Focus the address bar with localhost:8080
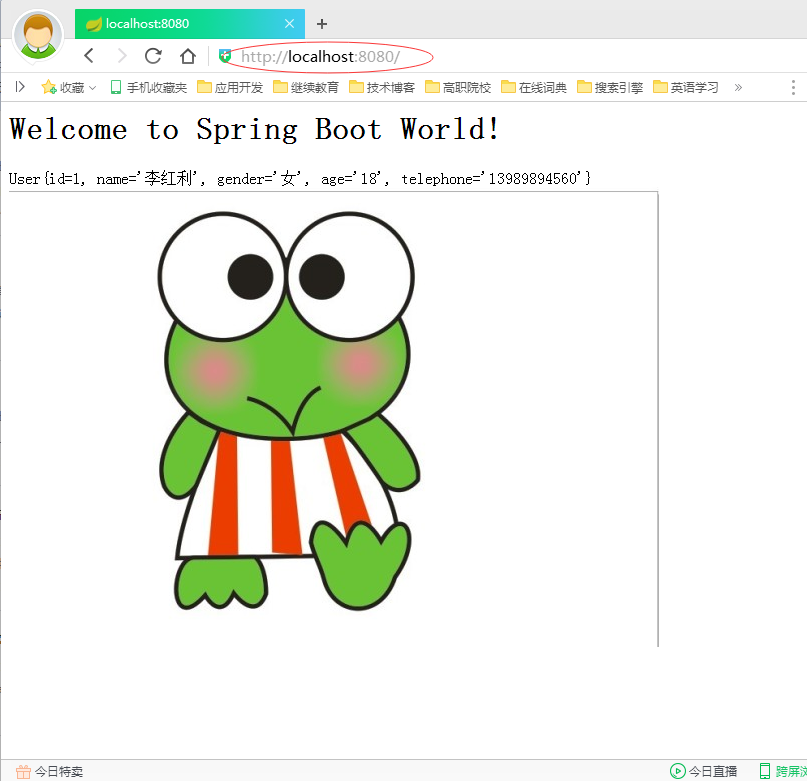The width and height of the screenshot is (807, 781). 320,56
